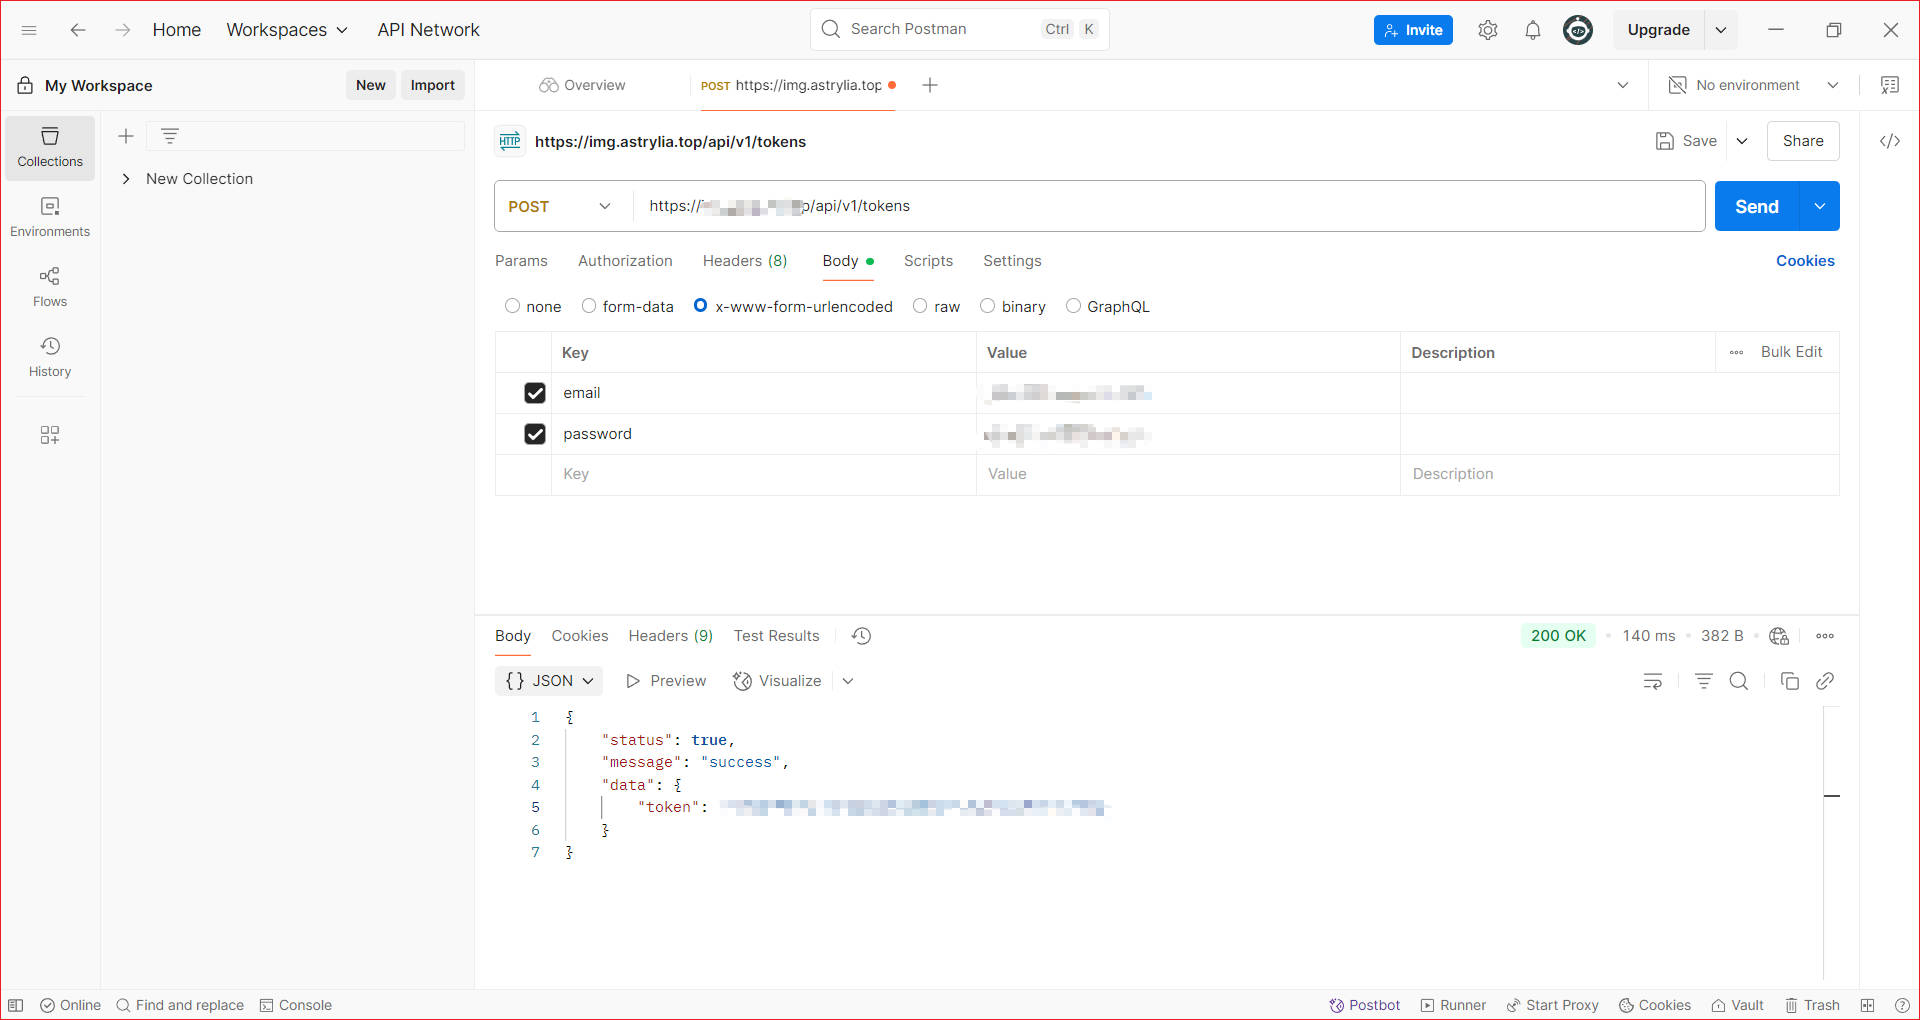Click the Invite button
The height and width of the screenshot is (1020, 1920).
(1413, 30)
